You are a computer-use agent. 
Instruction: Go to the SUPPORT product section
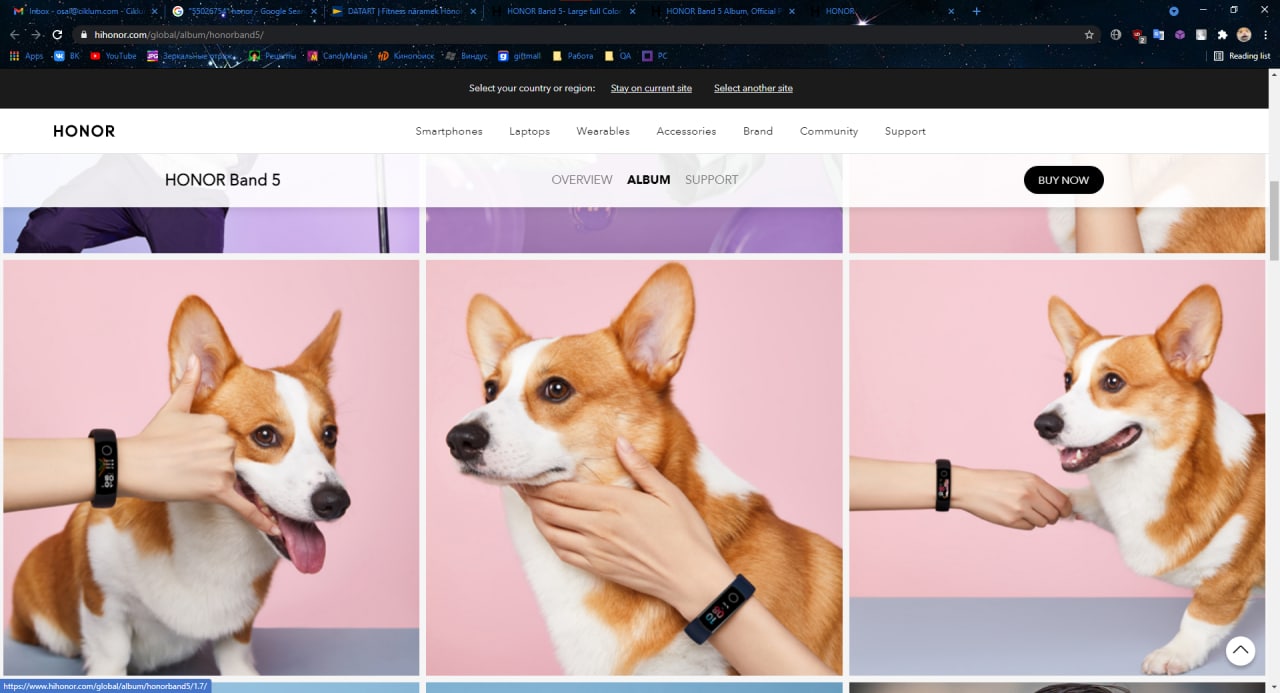click(x=711, y=180)
